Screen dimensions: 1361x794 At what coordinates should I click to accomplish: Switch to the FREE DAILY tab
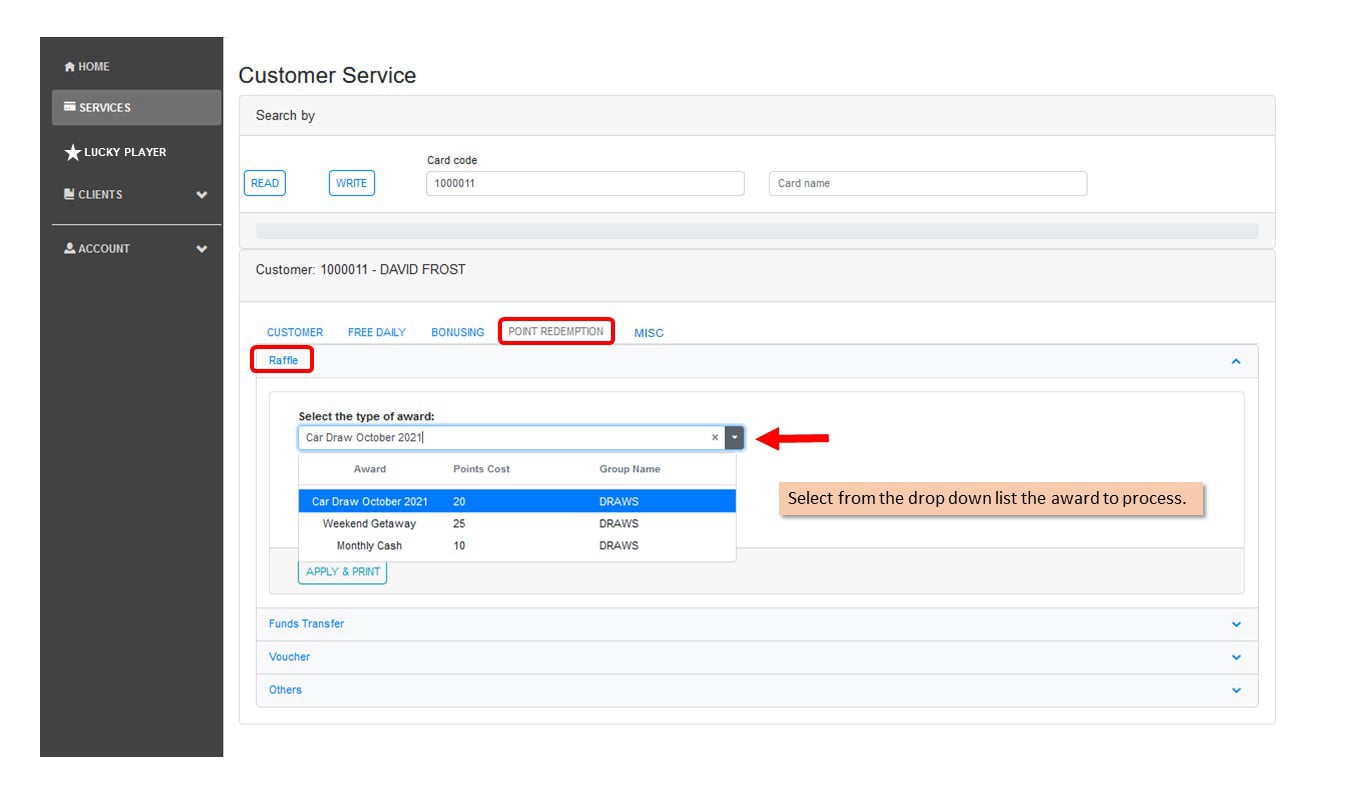point(377,332)
